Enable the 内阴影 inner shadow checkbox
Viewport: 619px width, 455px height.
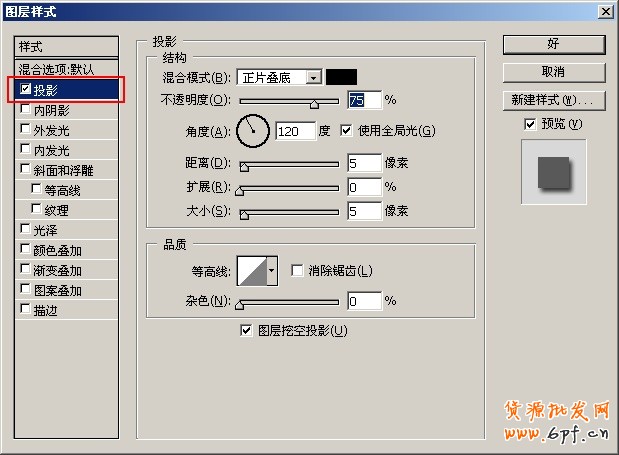point(25,110)
